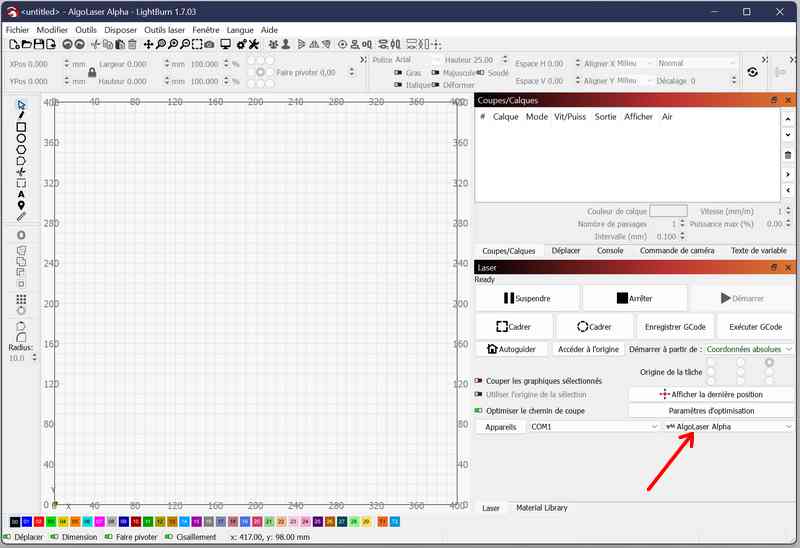
Task: Select the position marker pin tool
Action: pyautogui.click(x=21, y=205)
